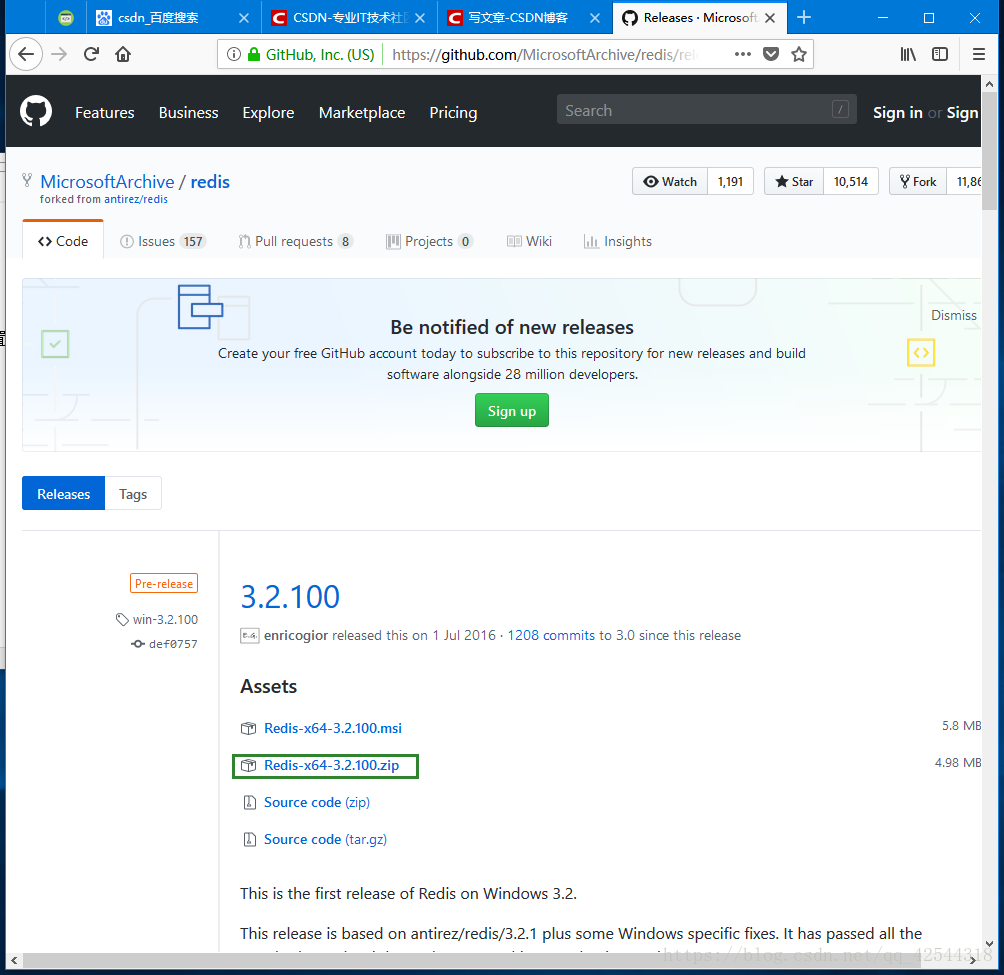Screen dimensions: 1004x975
Task: Click the 1208 commits link
Action: click(551, 635)
